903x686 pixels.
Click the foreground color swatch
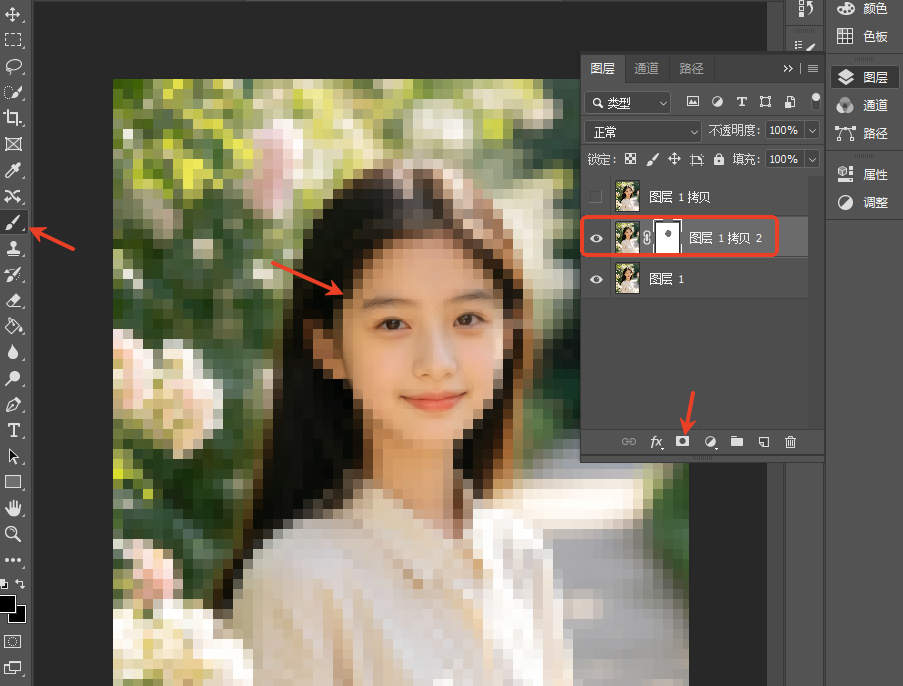(x=7, y=604)
